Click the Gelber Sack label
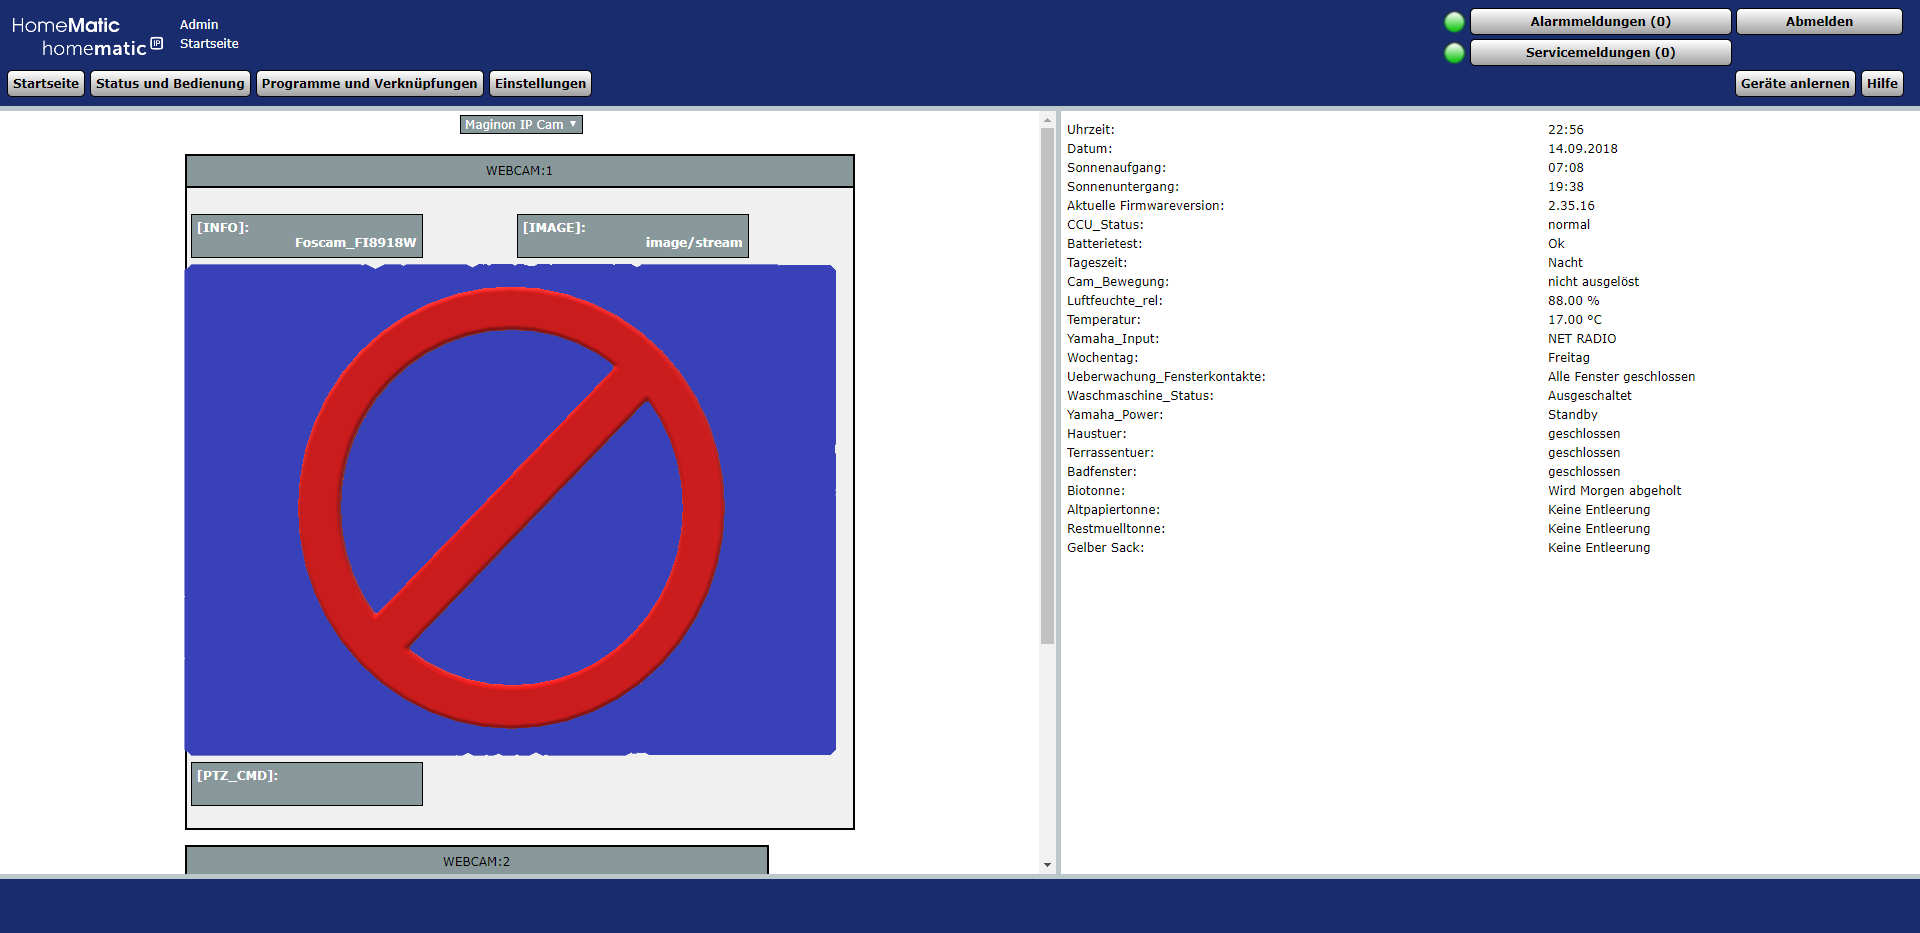 1105,548
